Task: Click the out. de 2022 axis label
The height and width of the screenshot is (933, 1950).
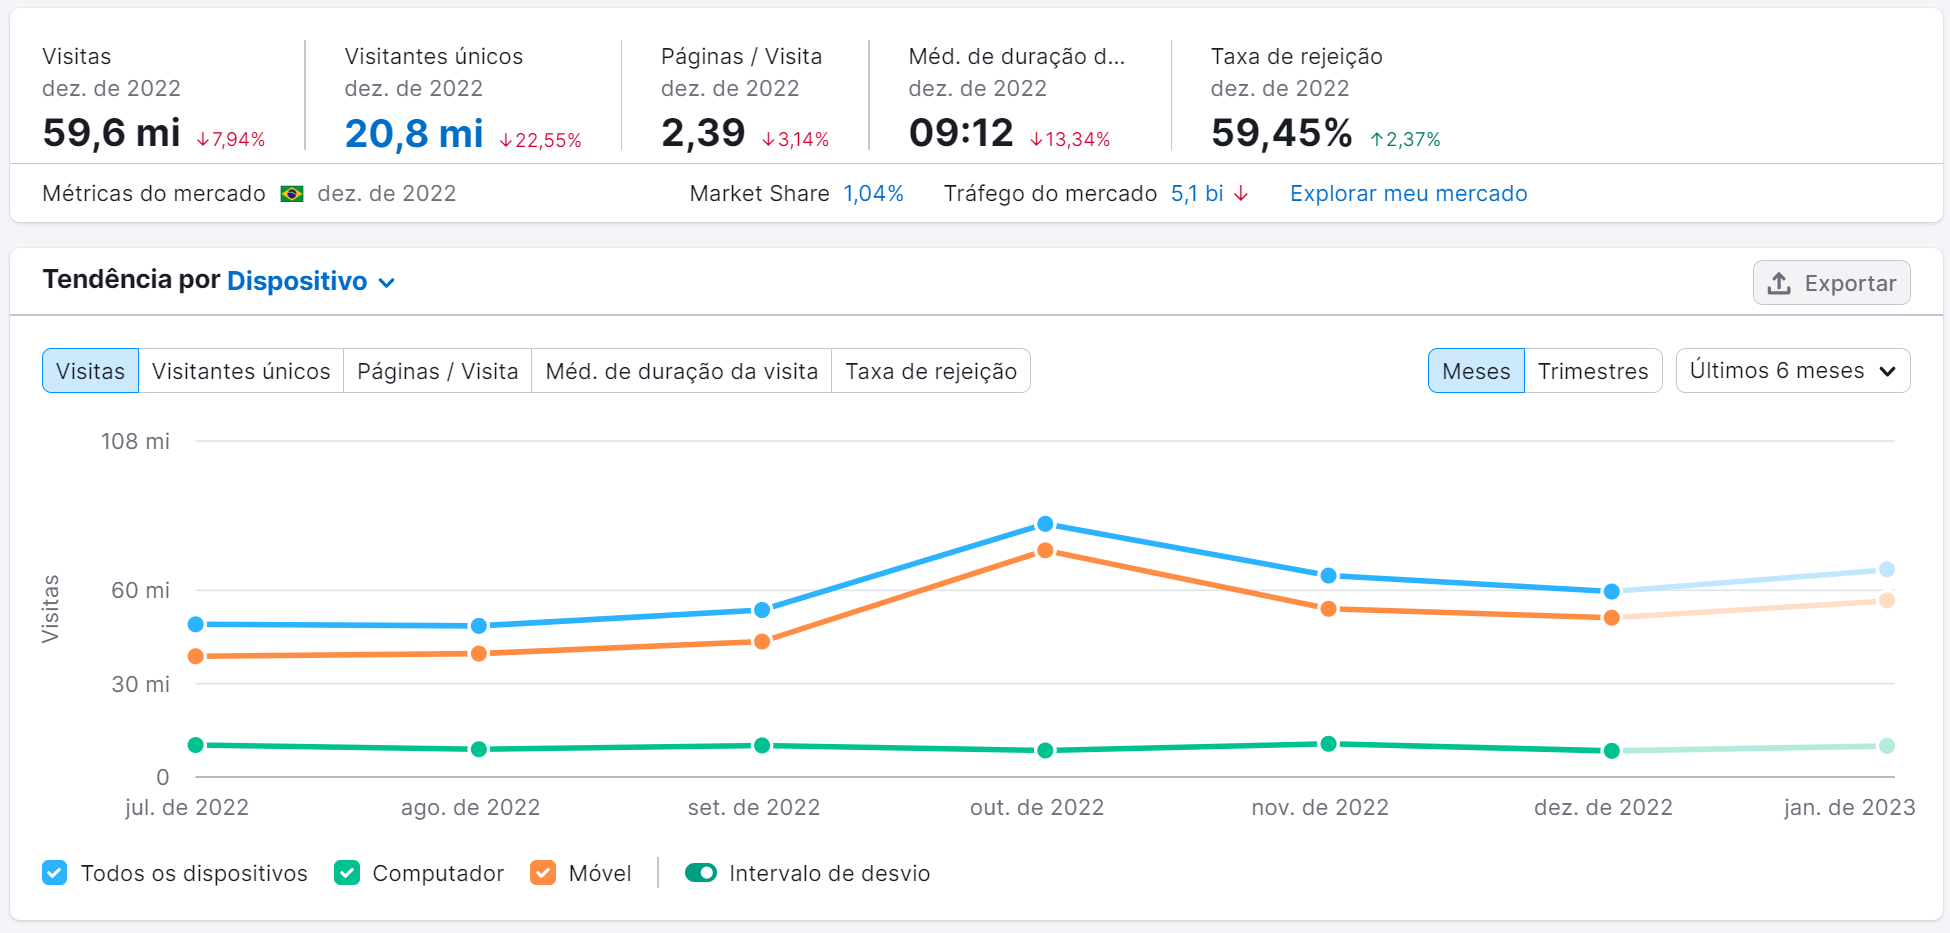Action: pyautogui.click(x=1037, y=807)
